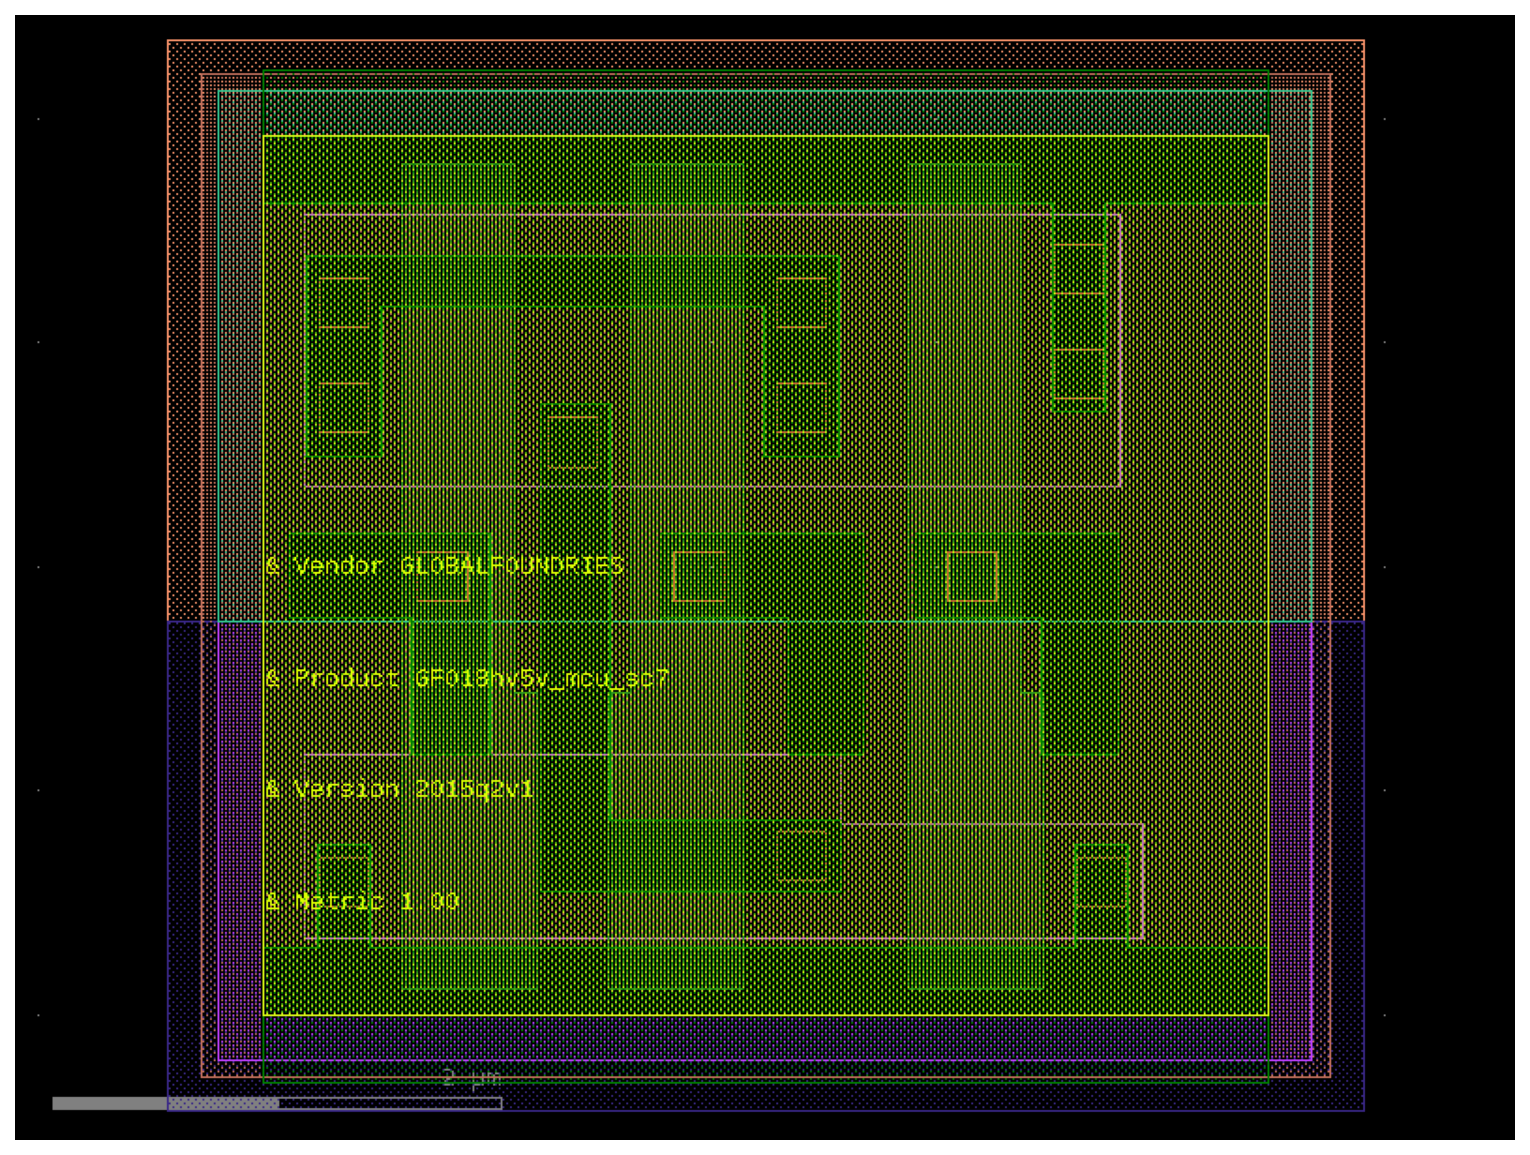
Task: Select the '& Version 2015q2v1' text label
Action: (400, 789)
